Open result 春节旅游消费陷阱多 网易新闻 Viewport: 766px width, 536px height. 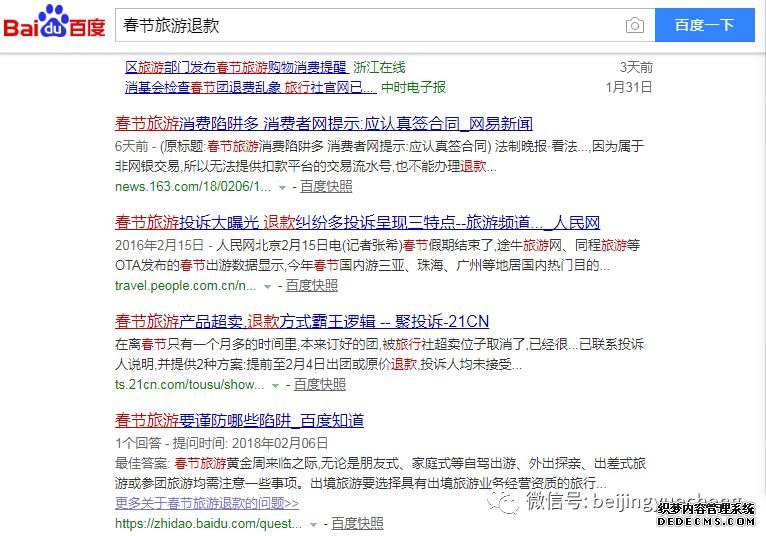(x=323, y=124)
